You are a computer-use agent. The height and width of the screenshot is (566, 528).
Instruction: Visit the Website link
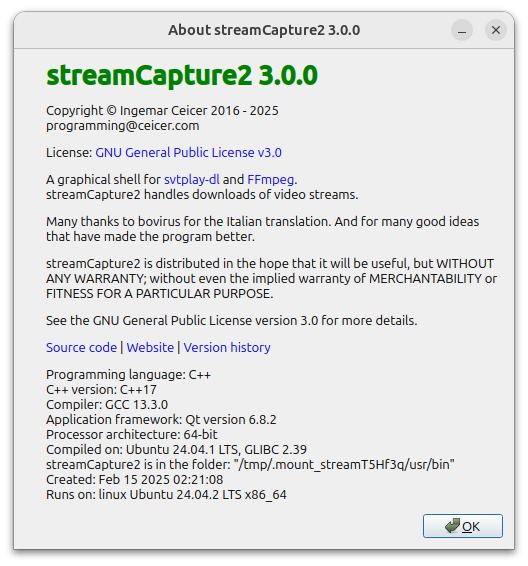150,347
